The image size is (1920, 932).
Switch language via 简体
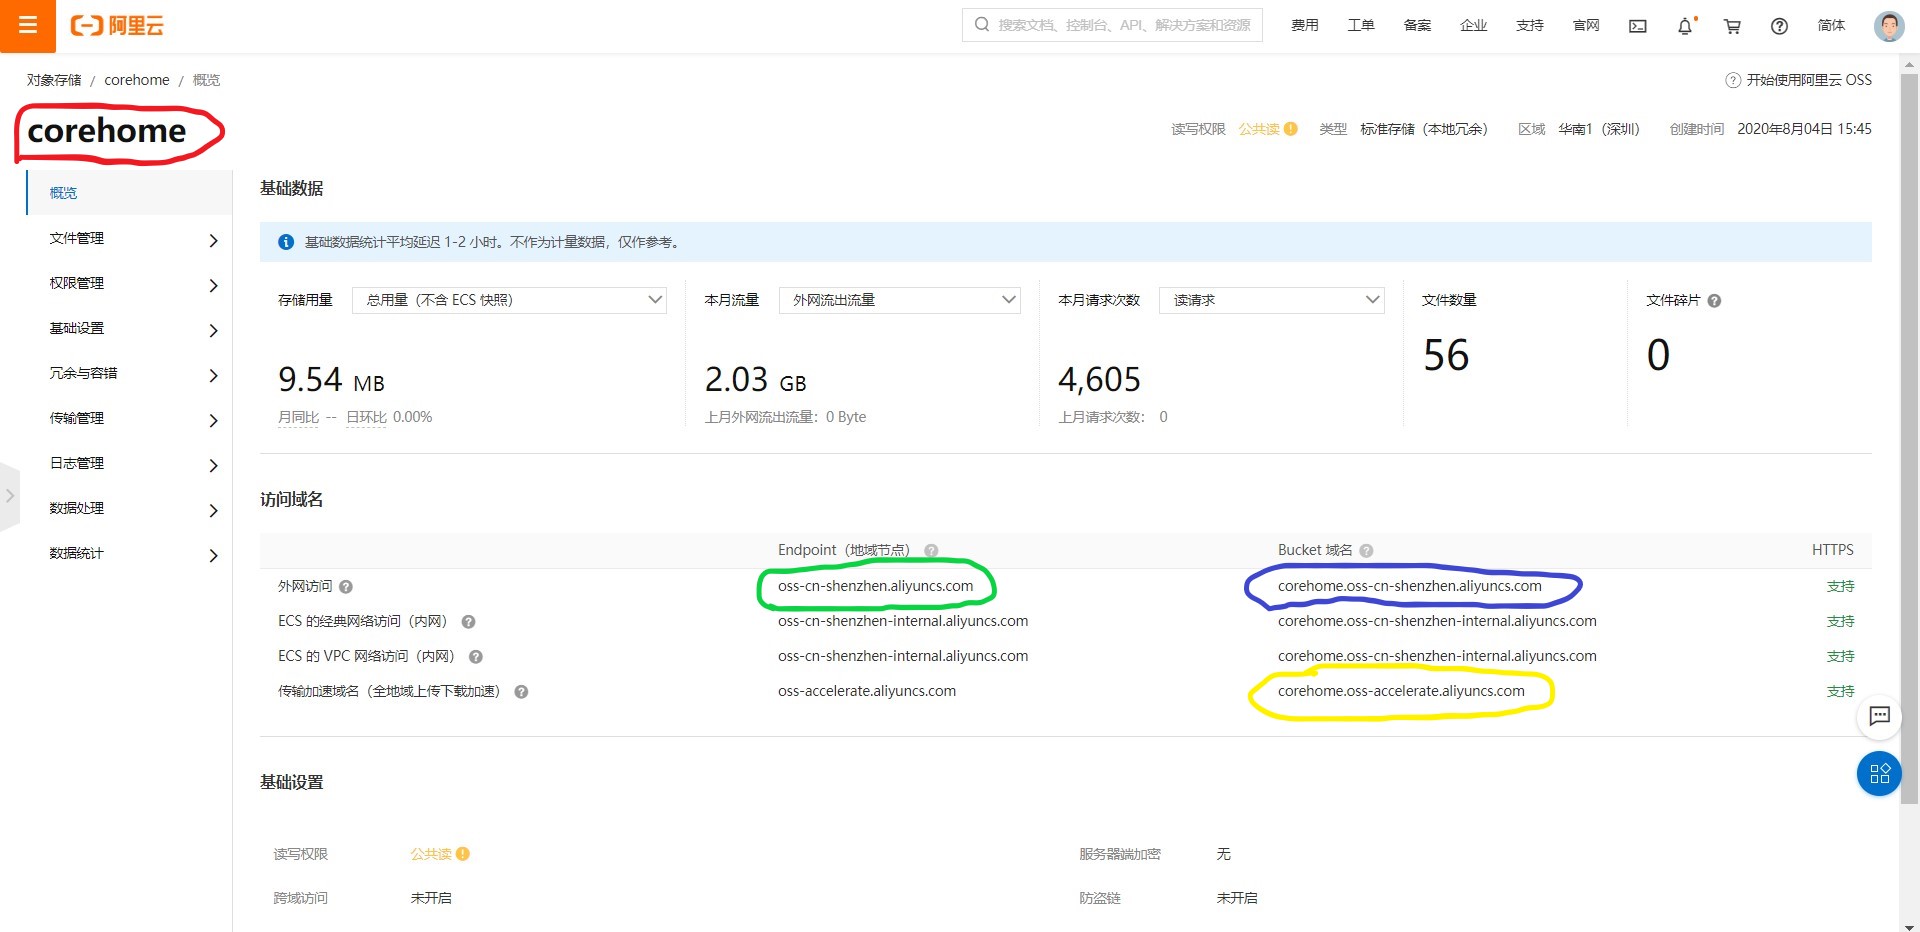coord(1831,26)
